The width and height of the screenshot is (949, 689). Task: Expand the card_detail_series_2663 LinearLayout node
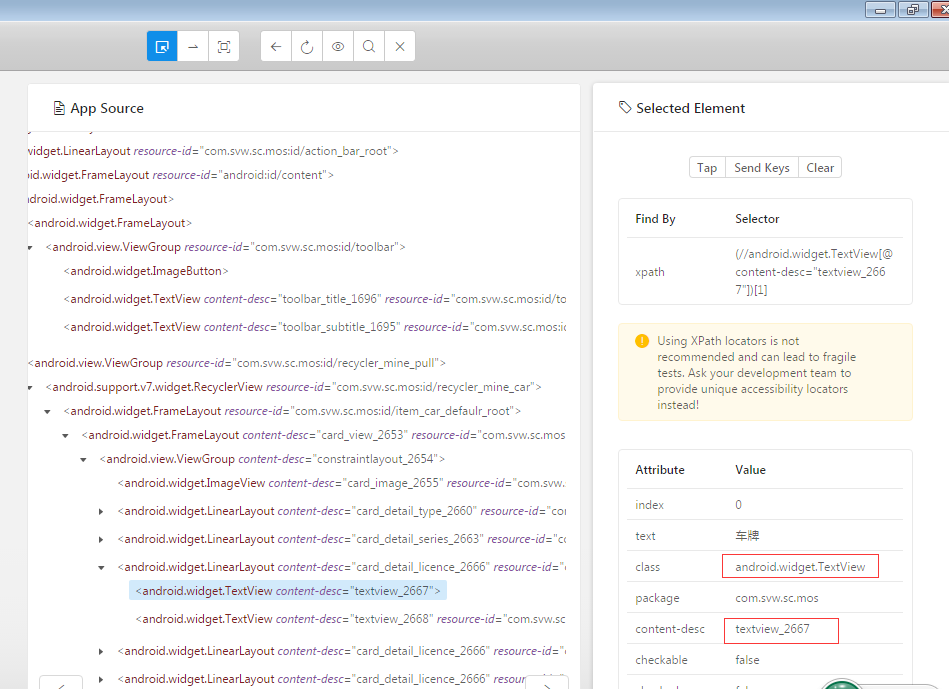point(101,539)
